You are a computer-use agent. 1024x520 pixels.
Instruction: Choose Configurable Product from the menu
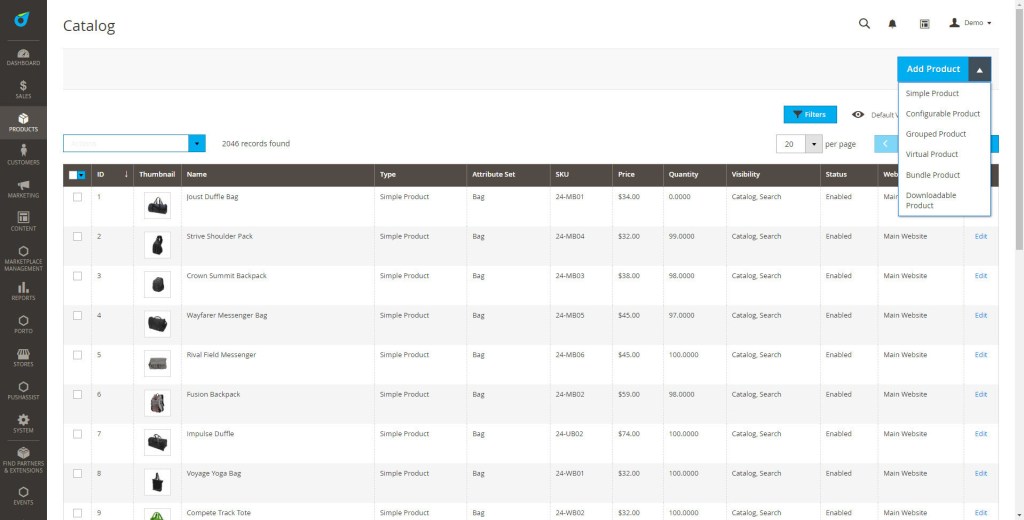pyautogui.click(x=942, y=114)
